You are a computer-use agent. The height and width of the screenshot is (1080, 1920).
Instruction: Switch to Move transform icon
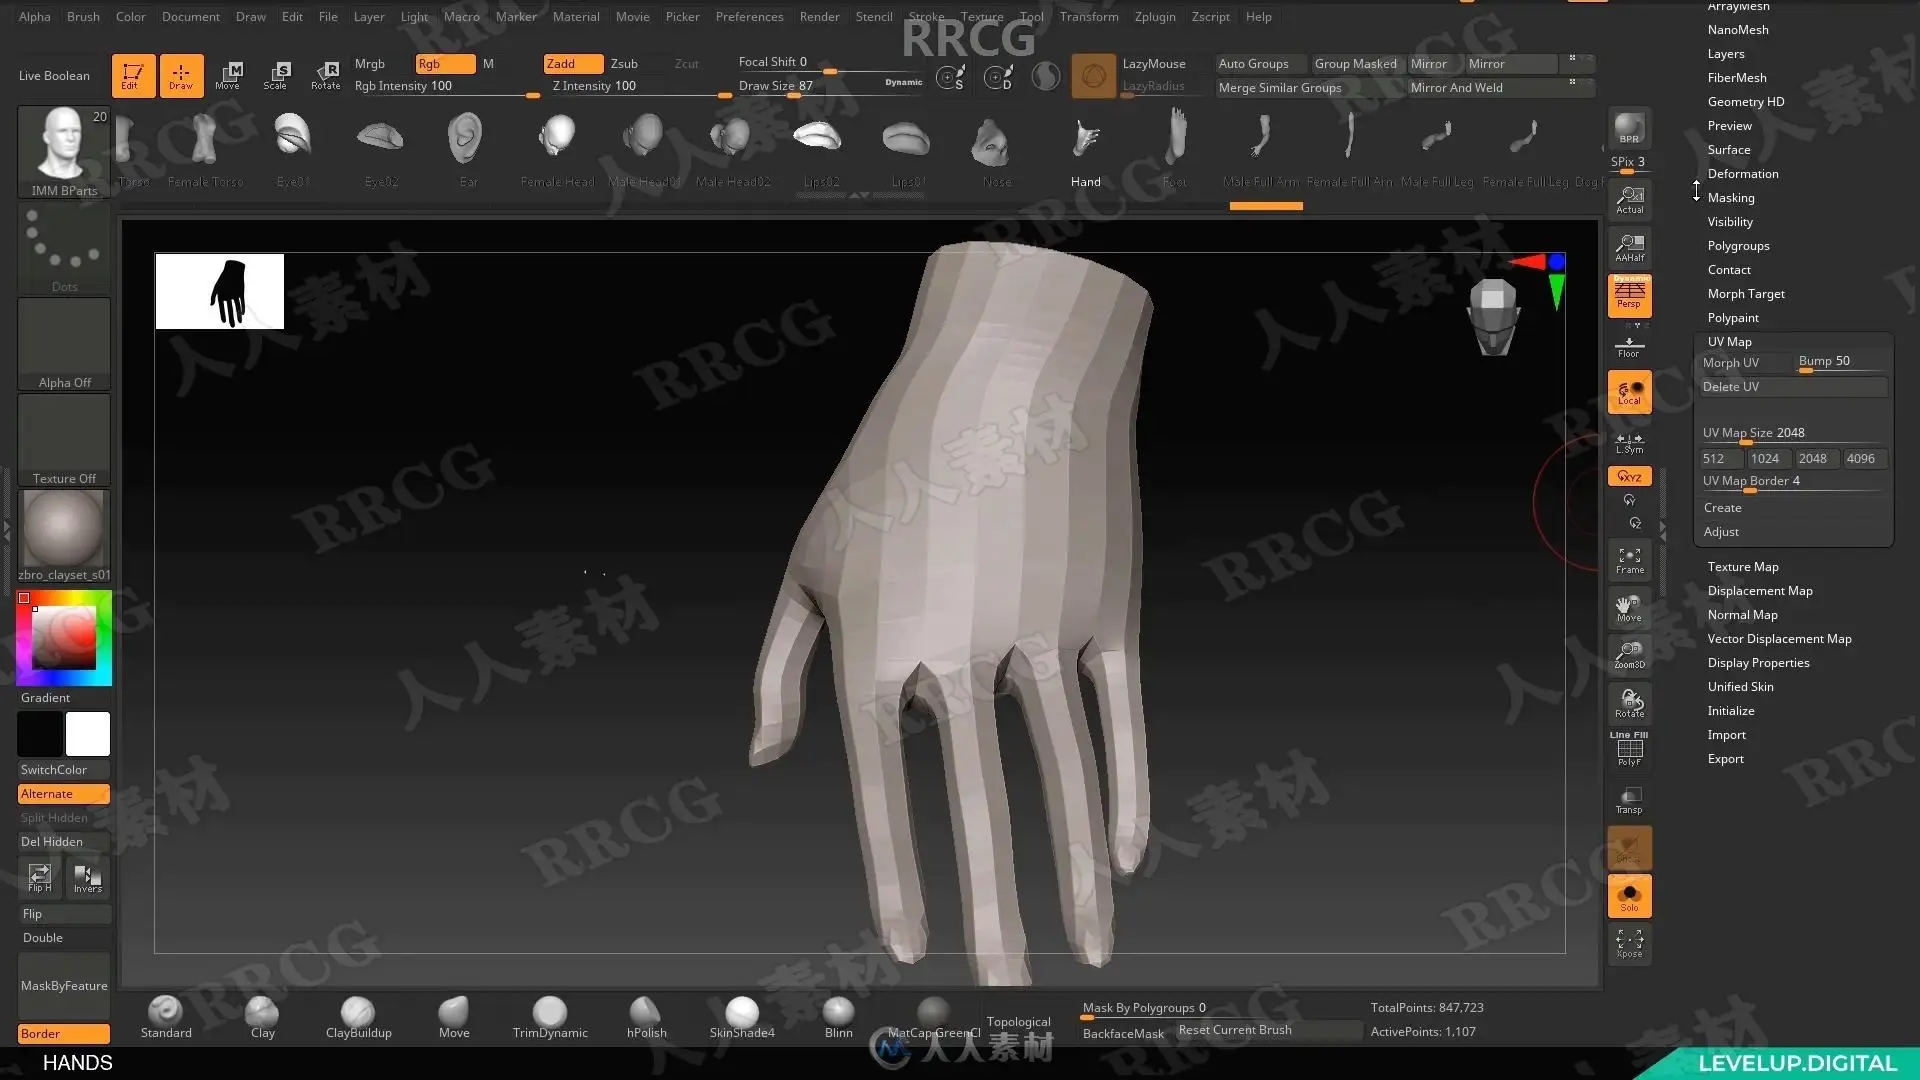point(228,75)
